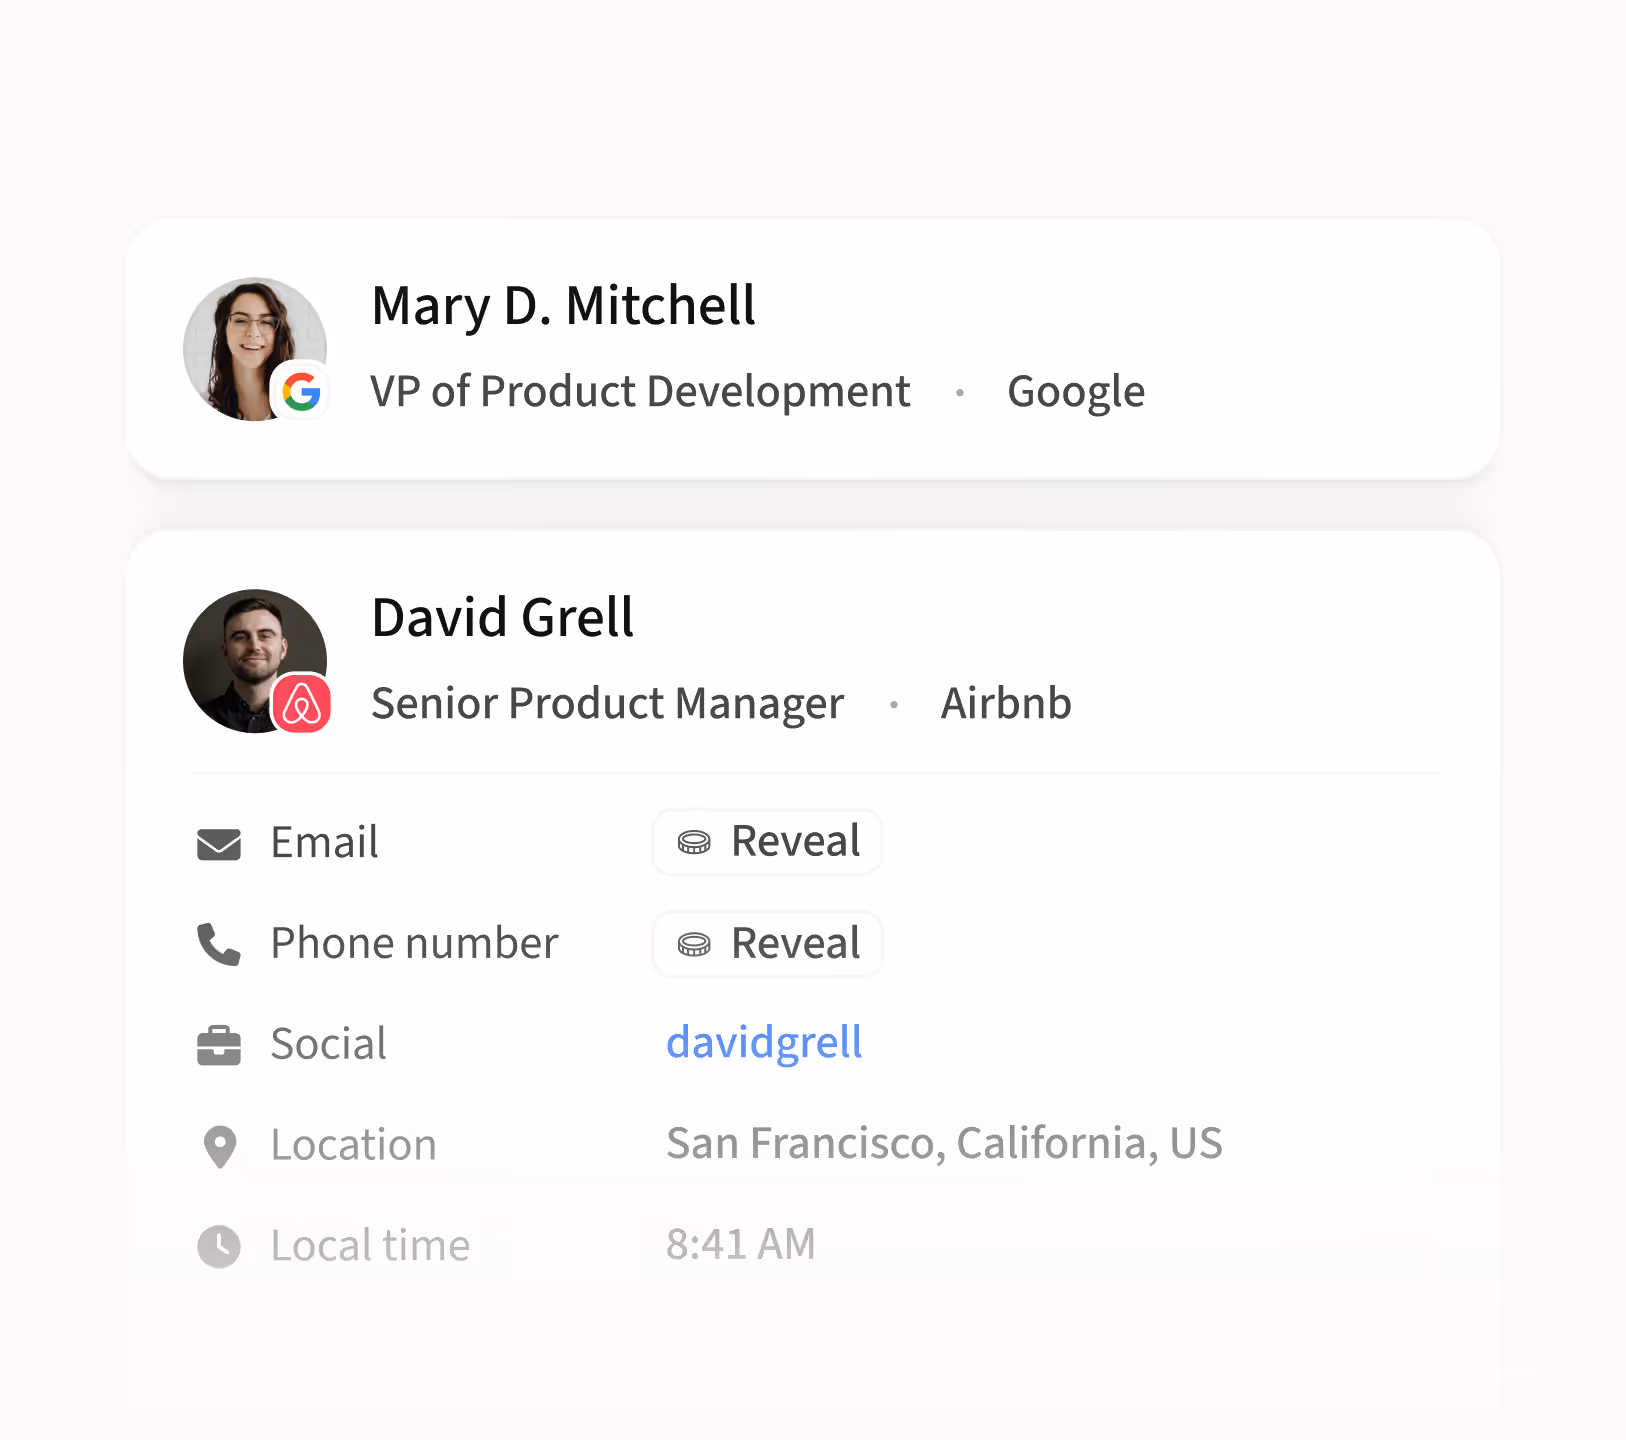Click the VP of Product Development title
Image resolution: width=1626 pixels, height=1440 pixels.
pos(640,392)
